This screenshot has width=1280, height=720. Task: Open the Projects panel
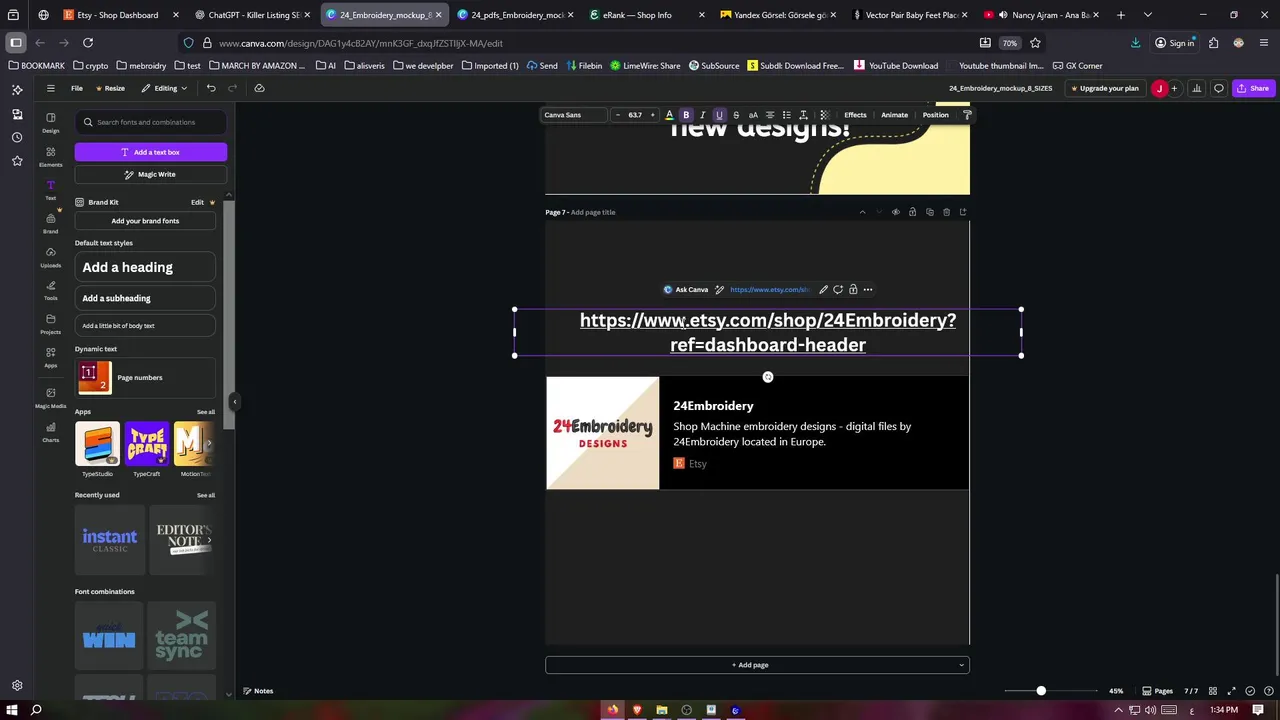pyautogui.click(x=50, y=324)
